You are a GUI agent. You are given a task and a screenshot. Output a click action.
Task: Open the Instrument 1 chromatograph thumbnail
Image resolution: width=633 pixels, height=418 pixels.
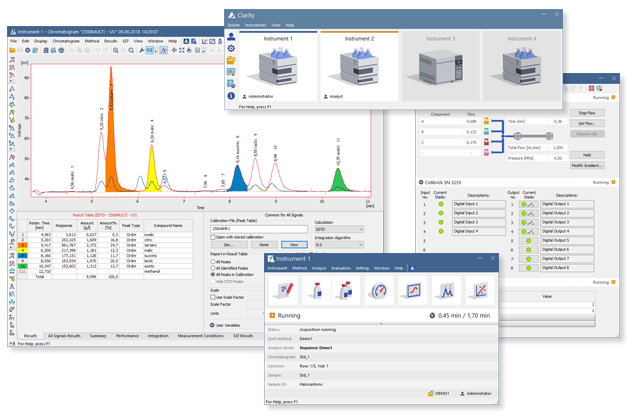(278, 69)
